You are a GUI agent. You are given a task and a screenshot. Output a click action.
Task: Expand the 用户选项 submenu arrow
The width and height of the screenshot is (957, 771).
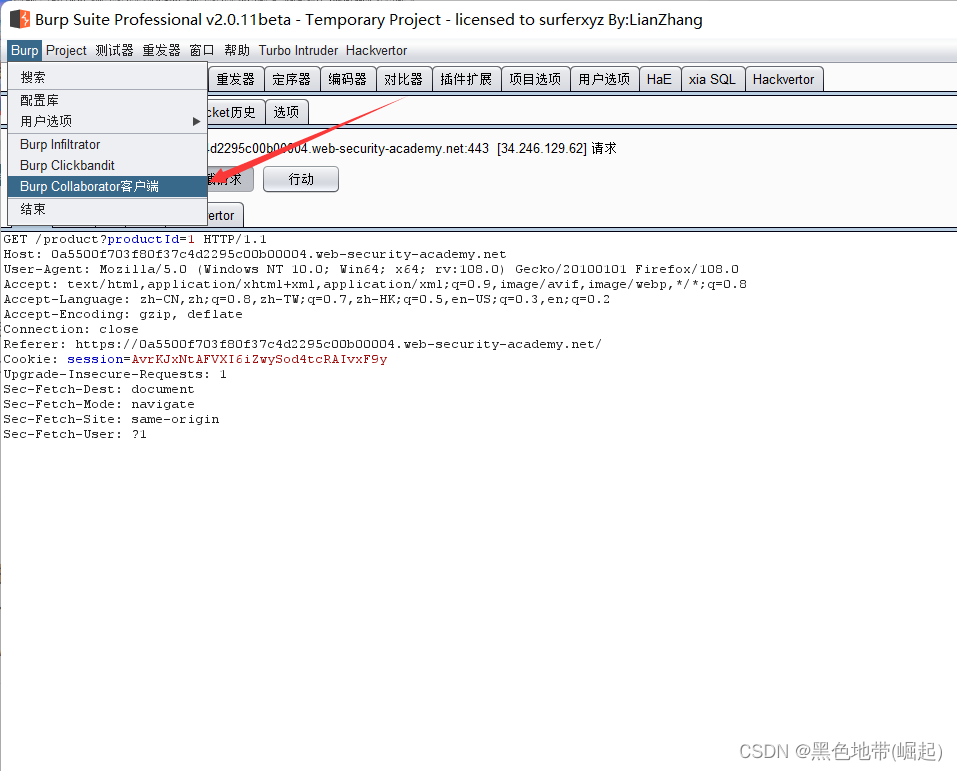coord(196,121)
